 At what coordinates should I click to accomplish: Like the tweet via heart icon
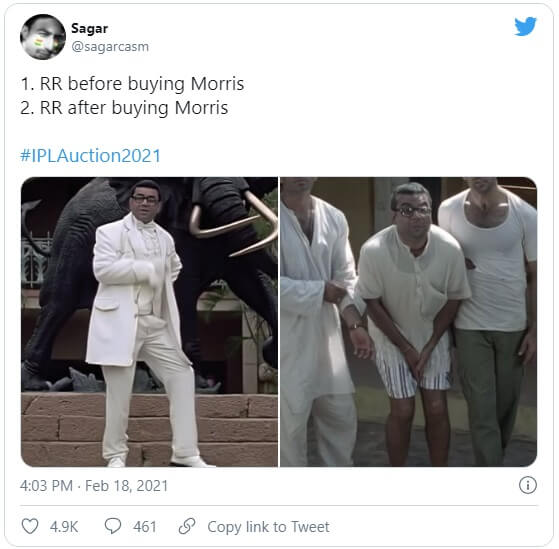pos(30,526)
